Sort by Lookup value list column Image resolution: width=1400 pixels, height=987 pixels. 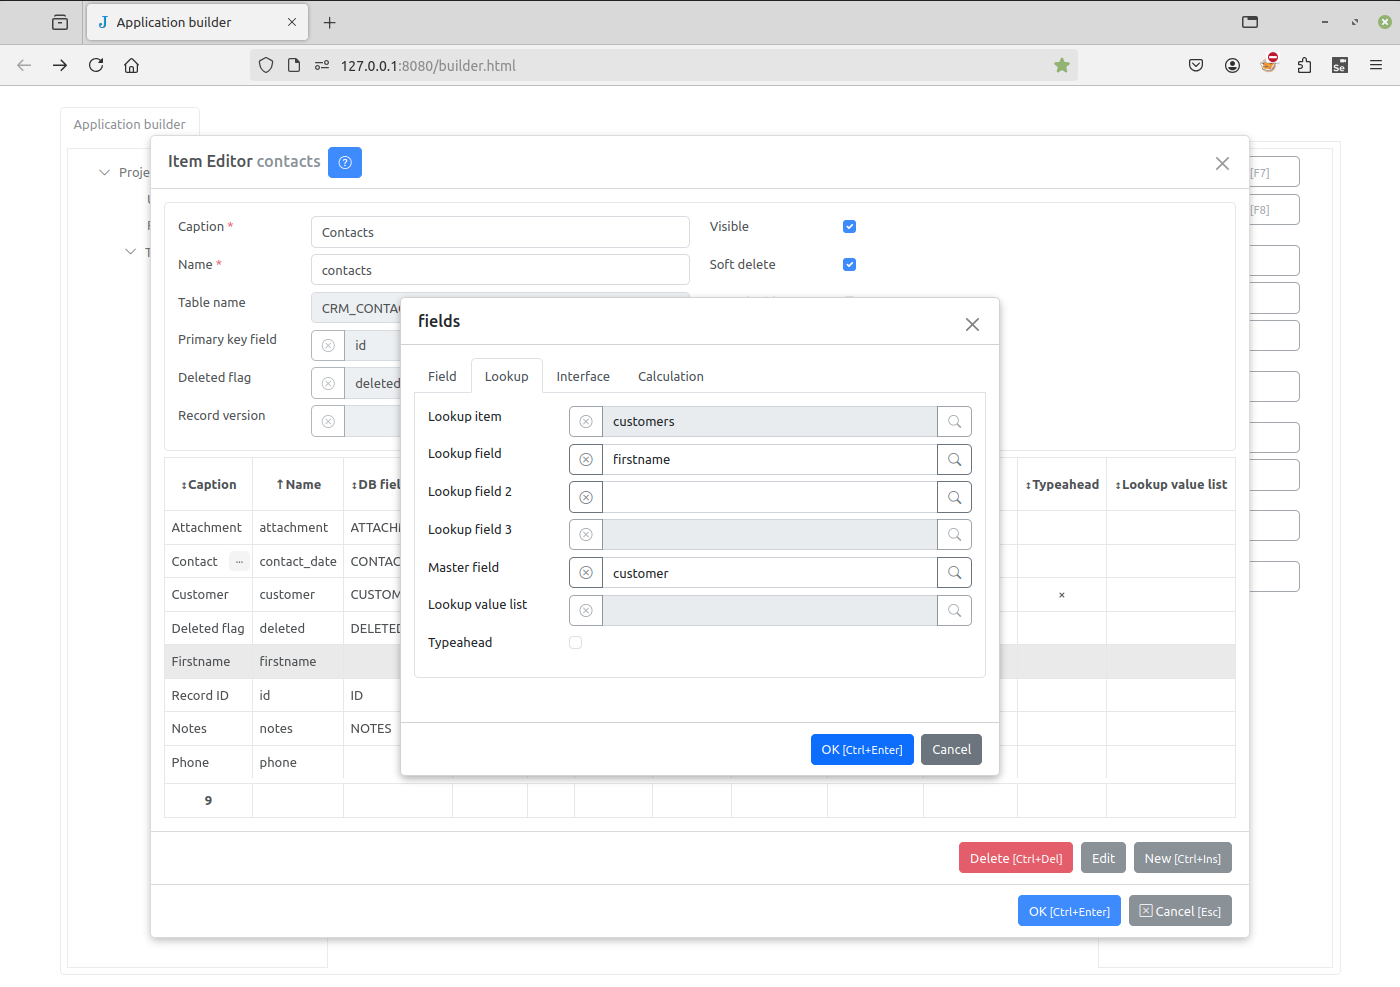point(1171,485)
